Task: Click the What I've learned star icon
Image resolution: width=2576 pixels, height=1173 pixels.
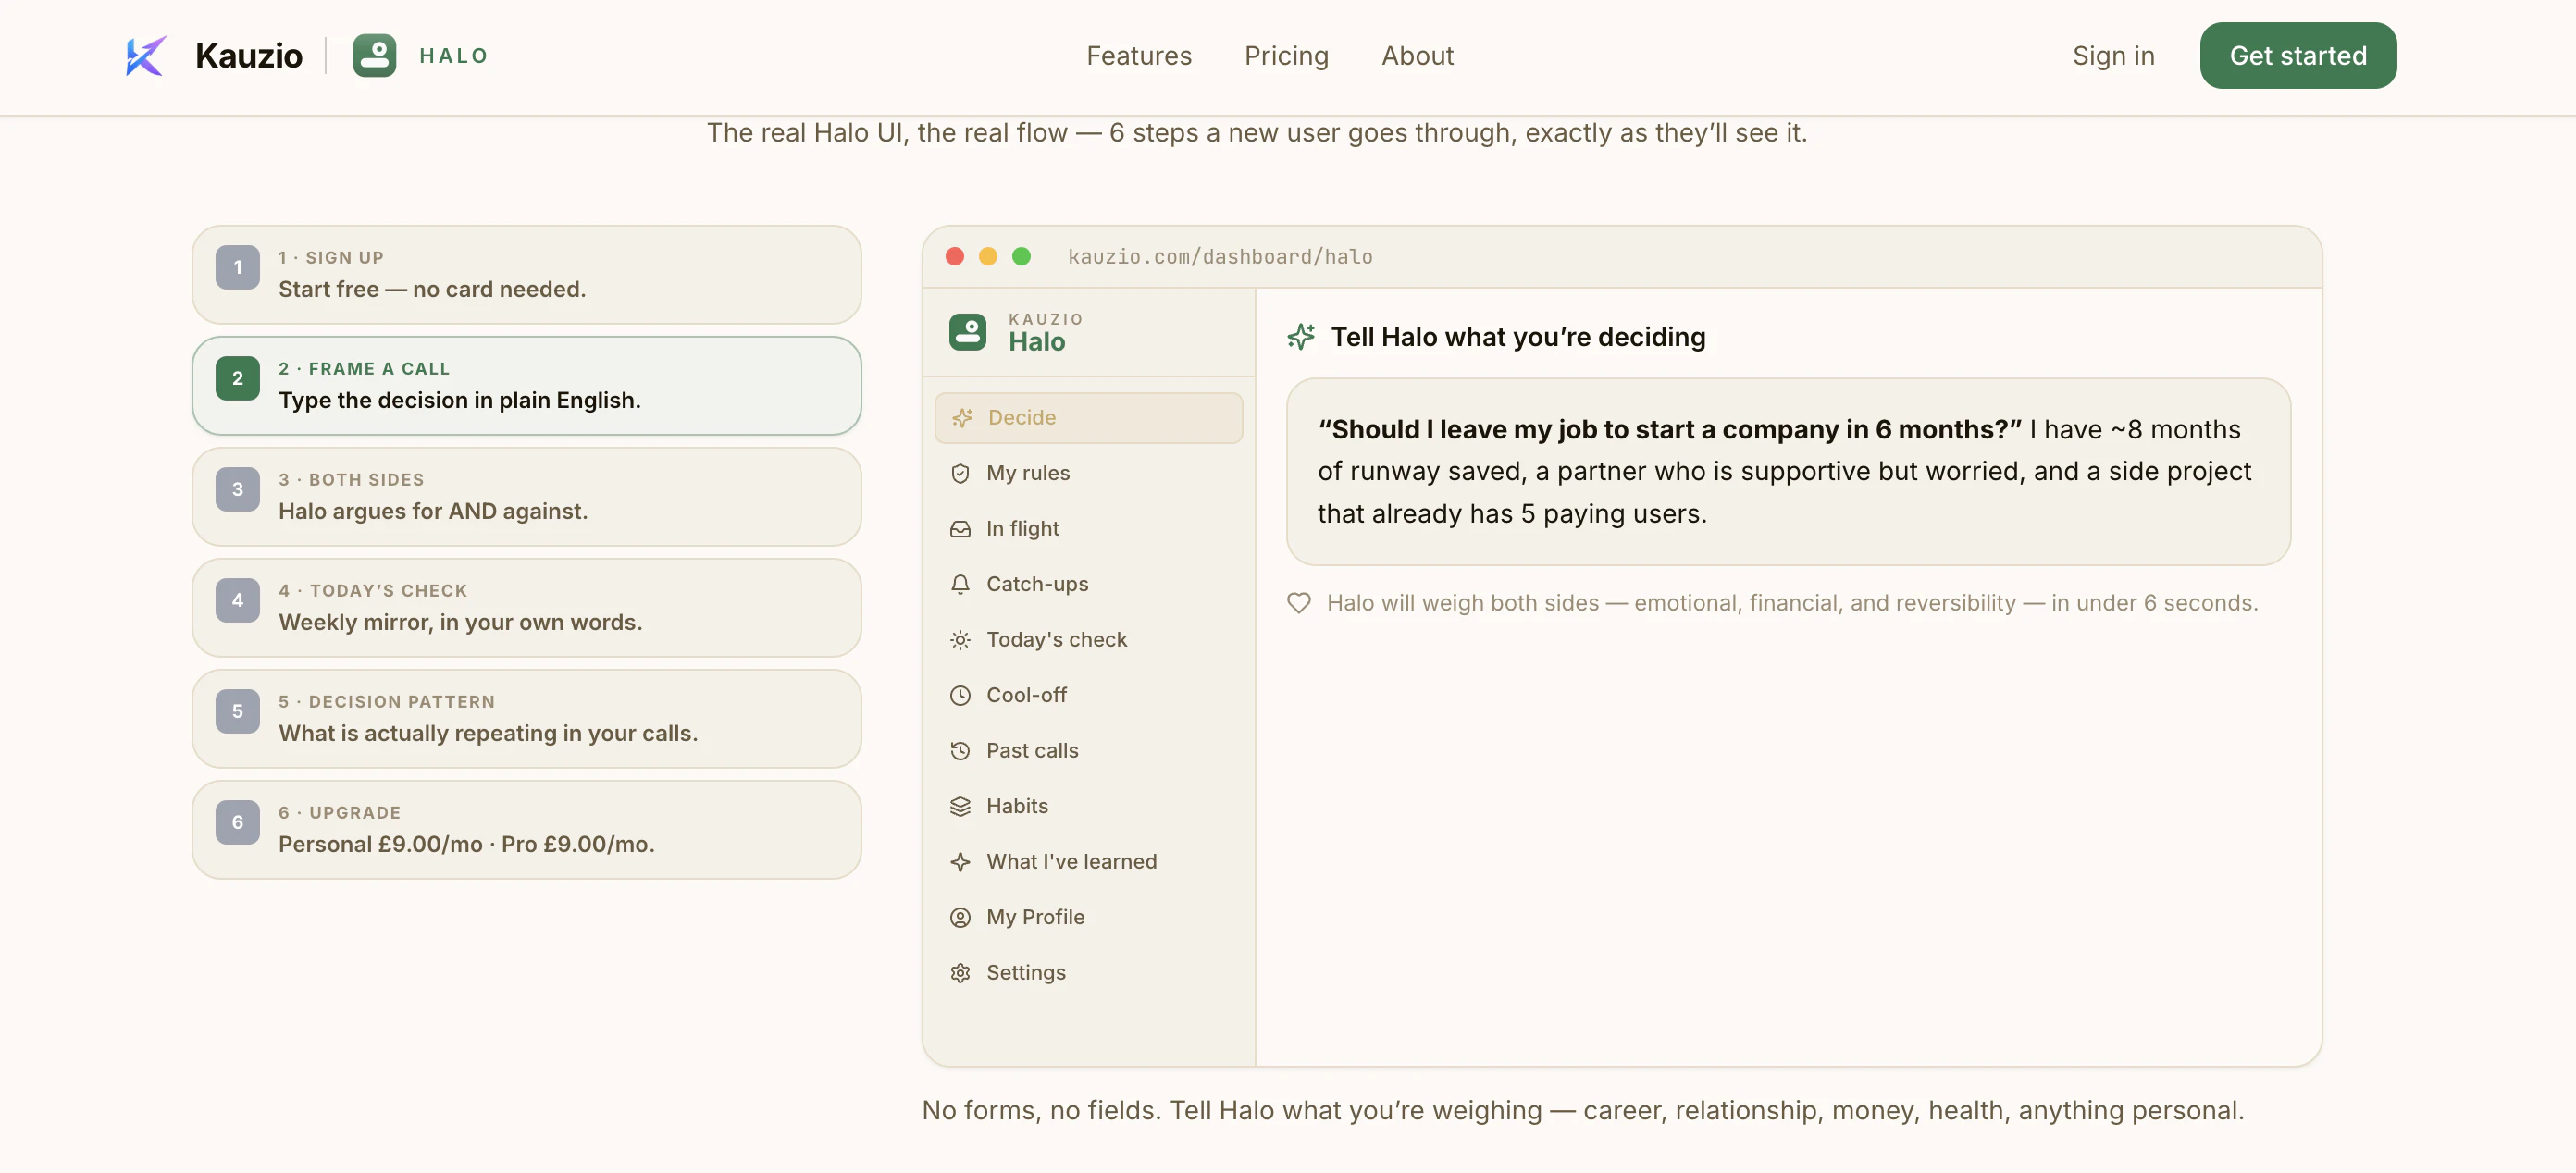Action: pyautogui.click(x=960, y=862)
